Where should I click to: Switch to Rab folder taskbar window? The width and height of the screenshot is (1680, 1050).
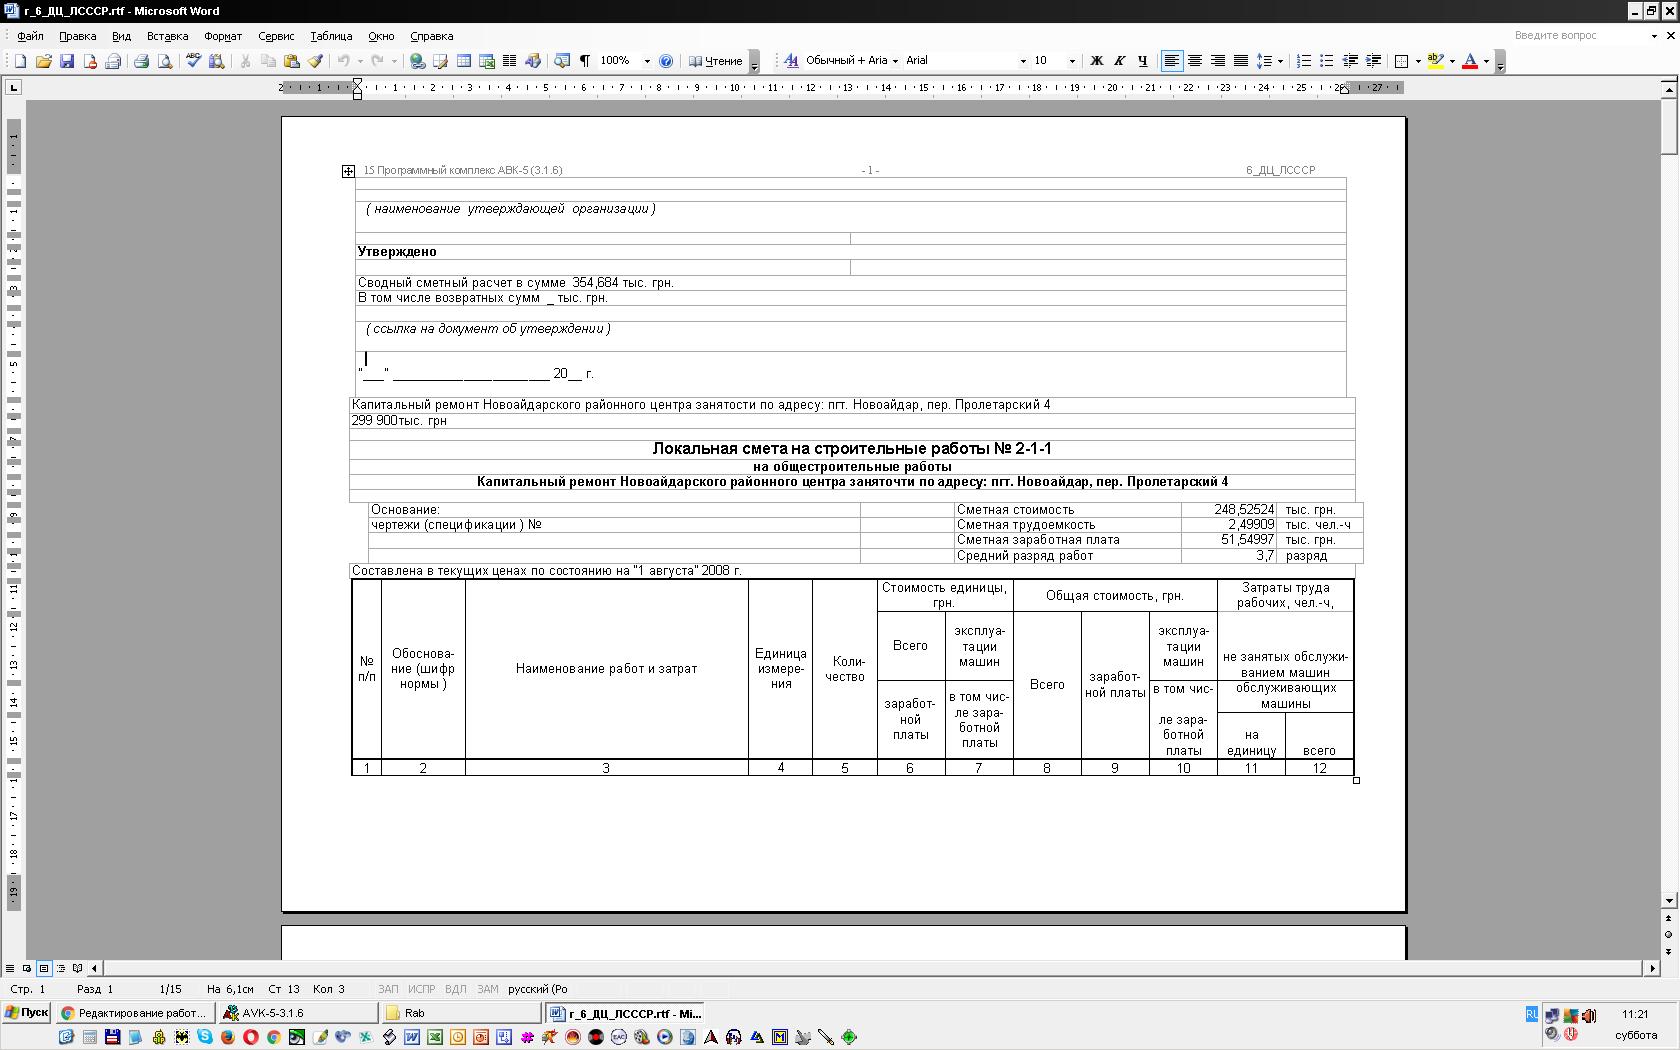(x=461, y=1013)
